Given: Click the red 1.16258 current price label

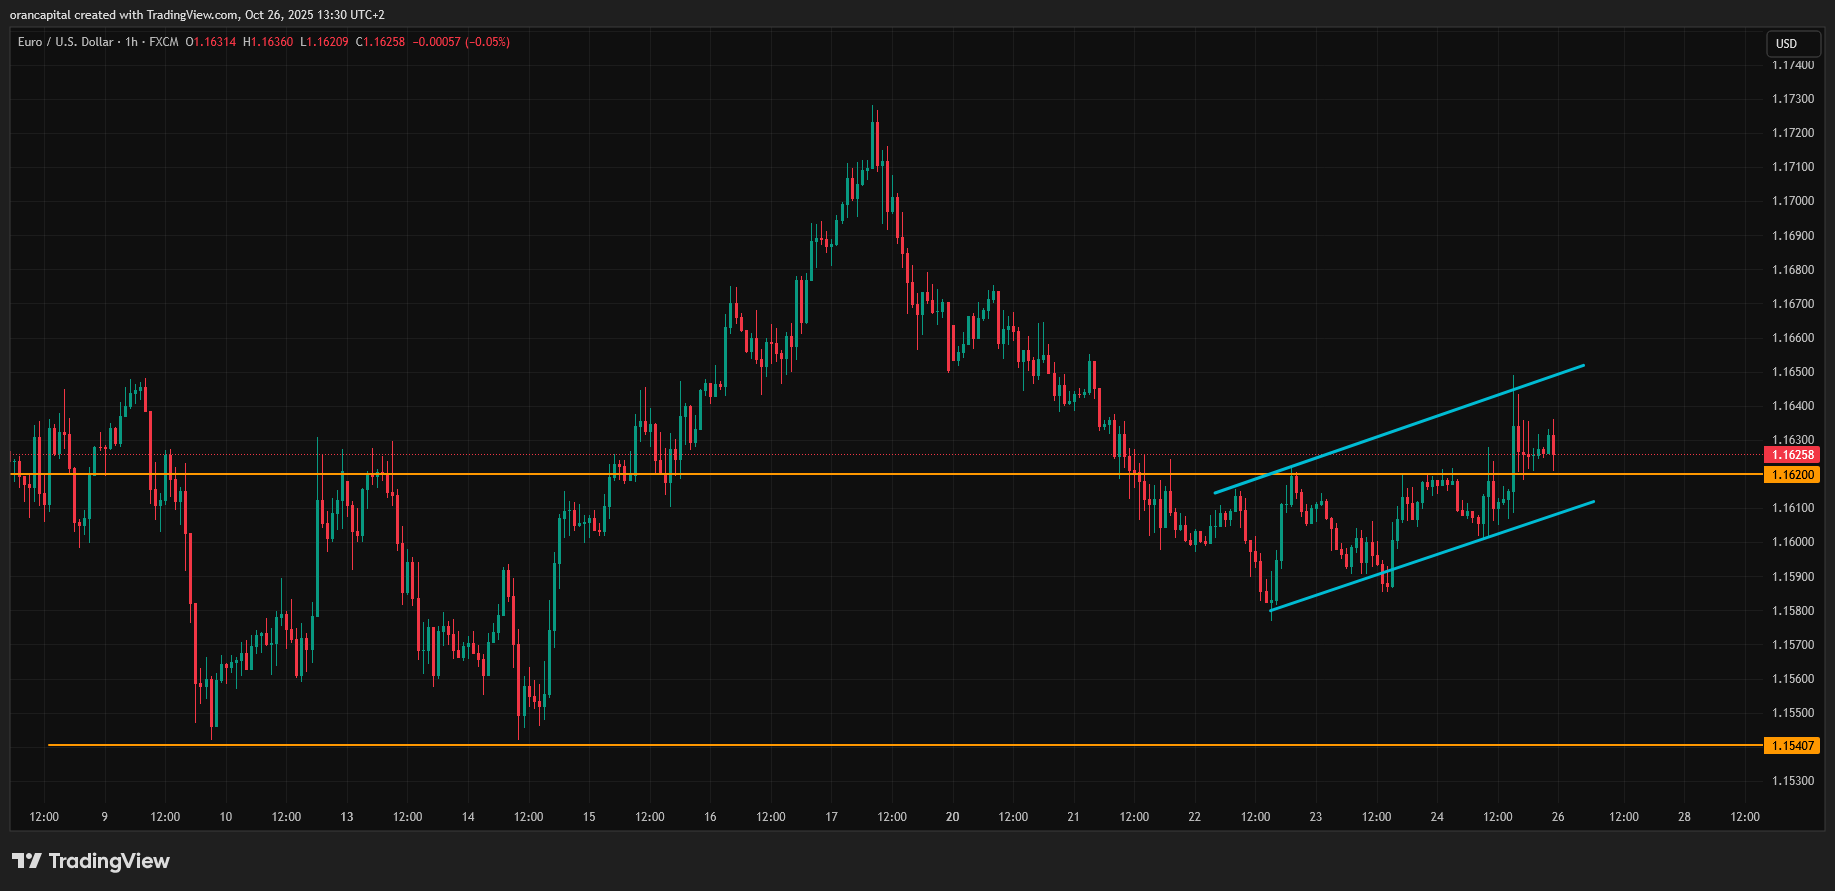Looking at the screenshot, I should pyautogui.click(x=1791, y=455).
